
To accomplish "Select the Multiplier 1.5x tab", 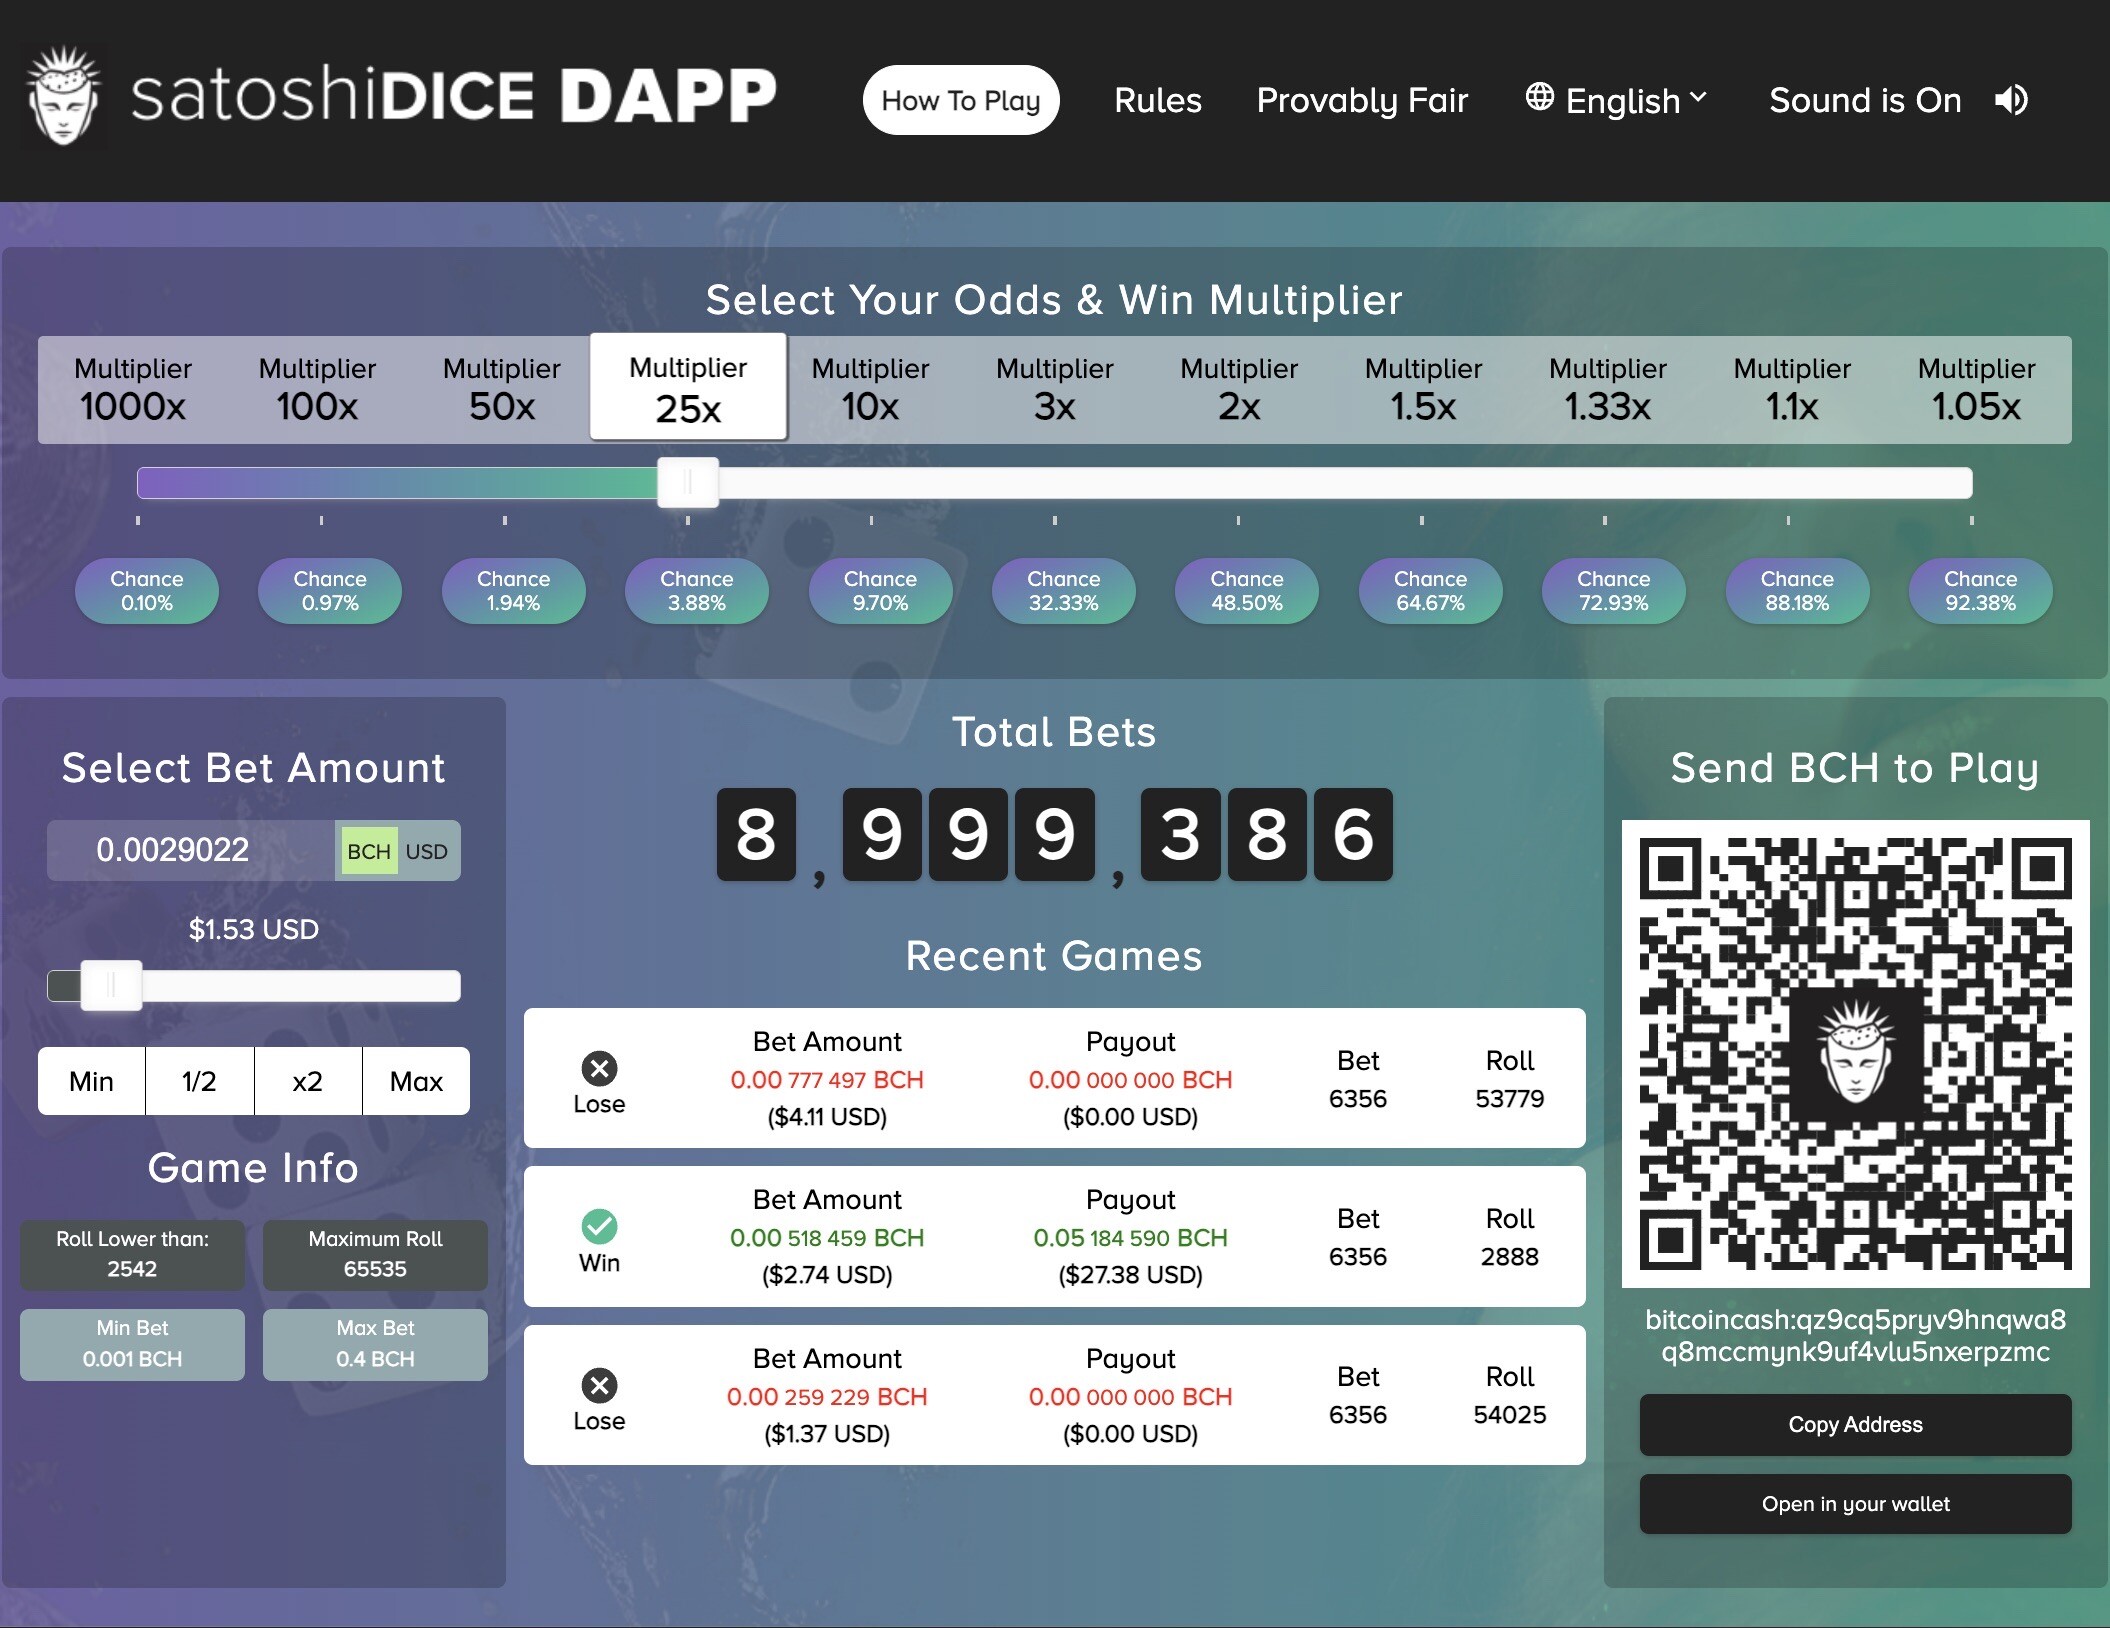I will (x=1423, y=390).
